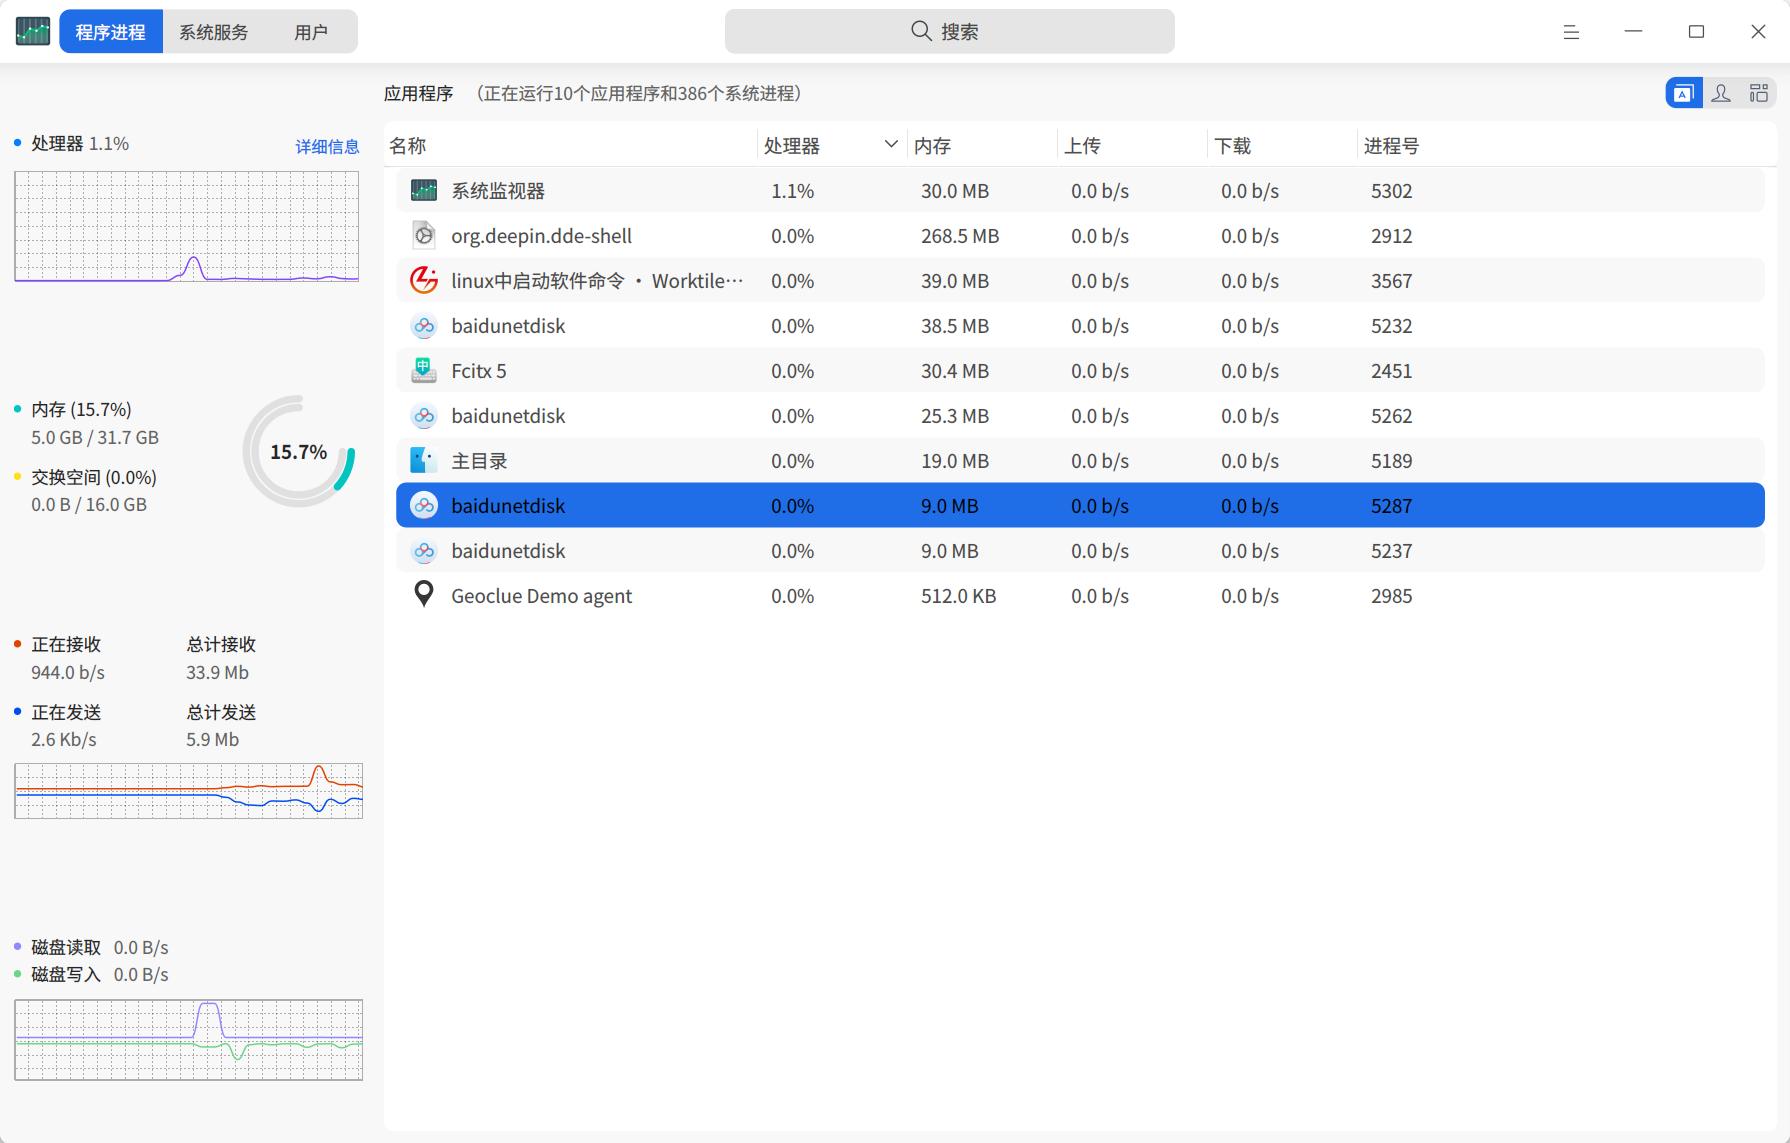Toggle sort arrow on 处理器 column
The height and width of the screenshot is (1143, 1790).
coord(890,144)
